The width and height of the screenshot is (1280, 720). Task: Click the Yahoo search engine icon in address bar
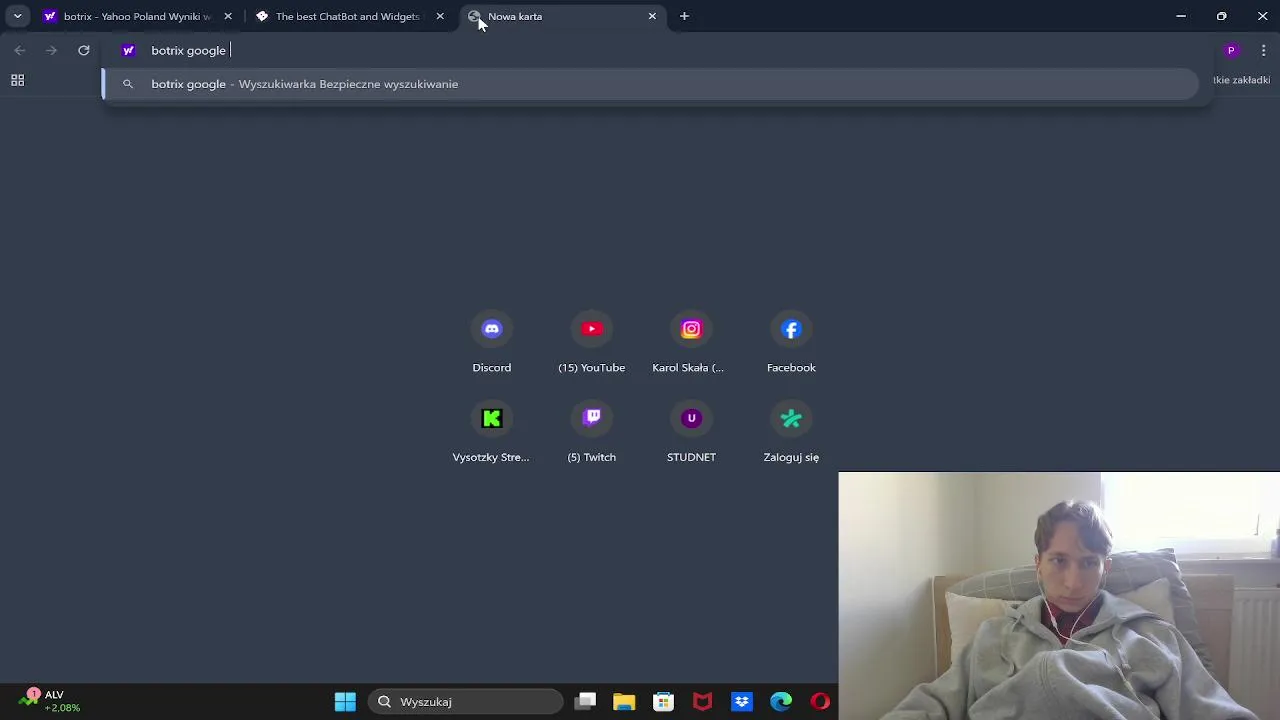coord(128,50)
